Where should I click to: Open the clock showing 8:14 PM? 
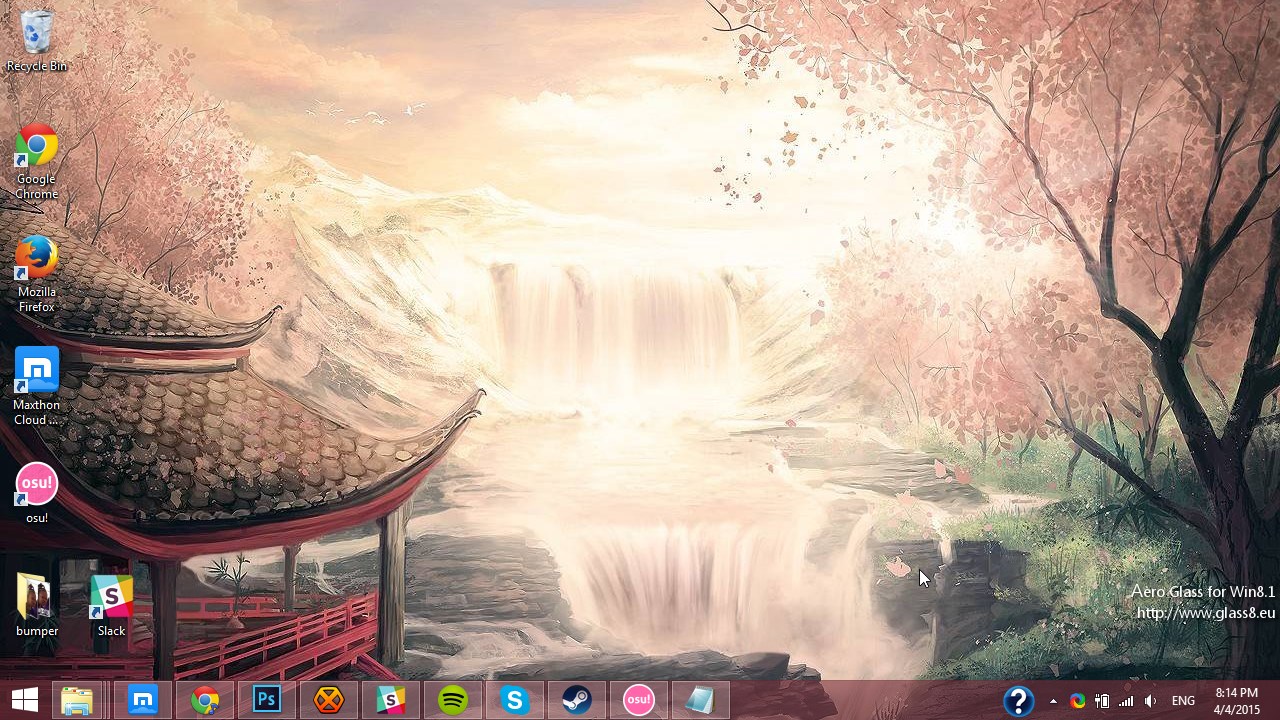1237,701
